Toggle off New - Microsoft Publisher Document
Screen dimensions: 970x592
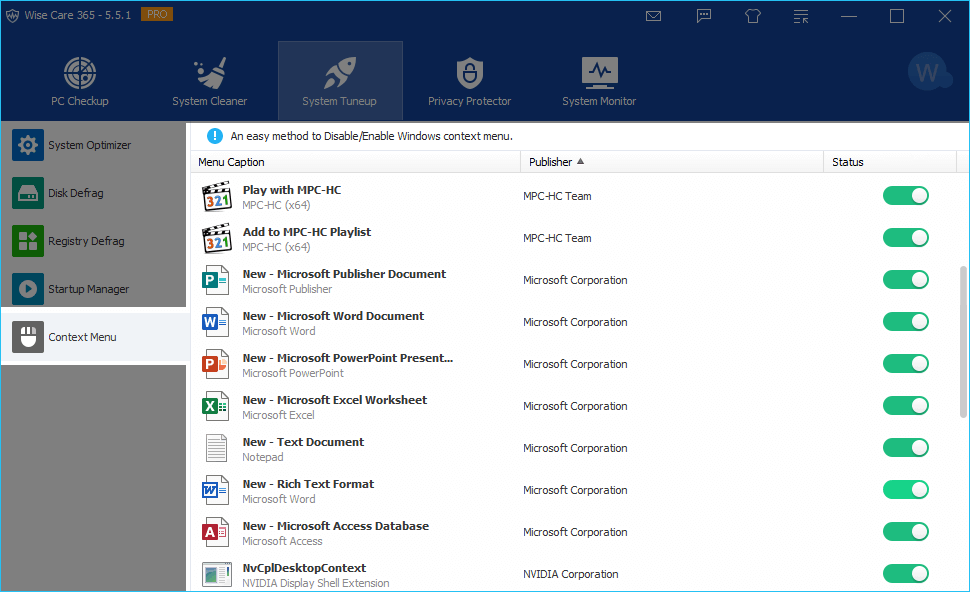906,280
